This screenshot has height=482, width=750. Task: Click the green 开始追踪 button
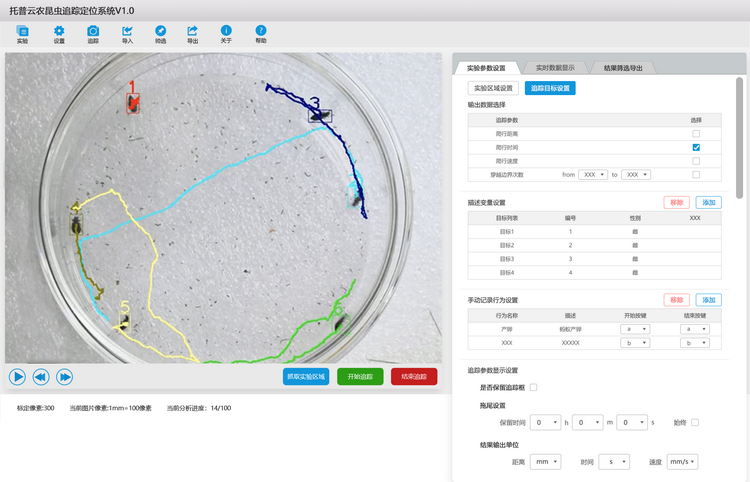(x=361, y=377)
